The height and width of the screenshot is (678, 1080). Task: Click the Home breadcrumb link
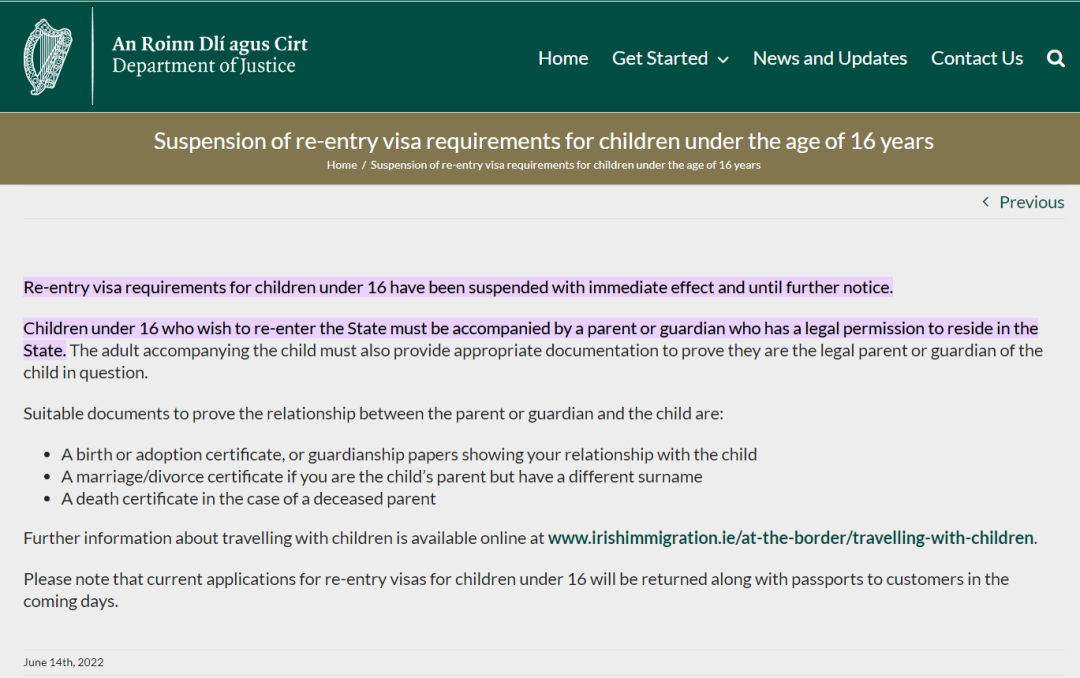(341, 165)
